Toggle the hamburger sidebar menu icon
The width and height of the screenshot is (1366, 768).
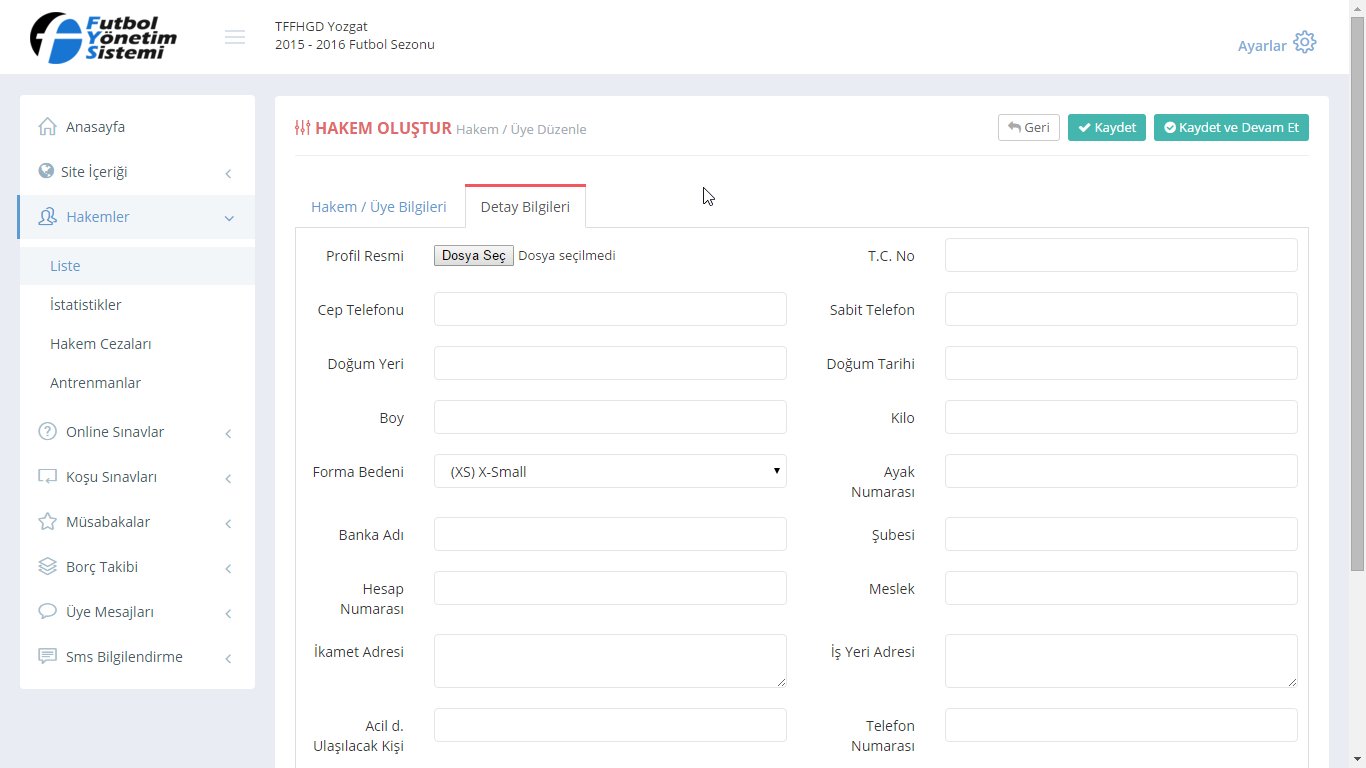tap(235, 37)
